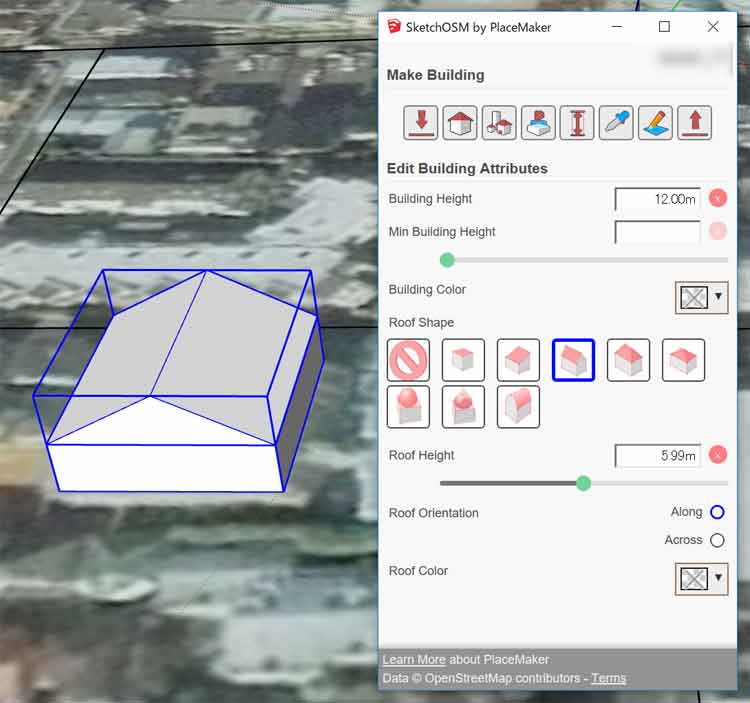Click the Edit Building Attributes heading
This screenshot has height=703, width=750.
[467, 168]
